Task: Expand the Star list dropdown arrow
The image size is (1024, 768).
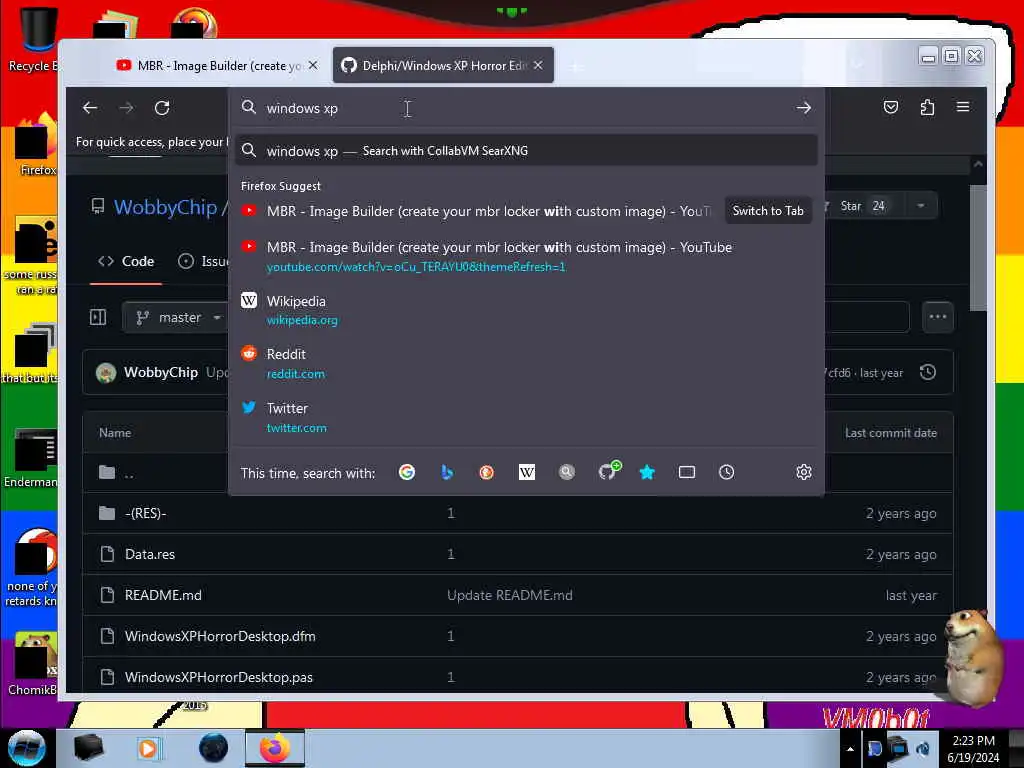Action: [x=921, y=206]
